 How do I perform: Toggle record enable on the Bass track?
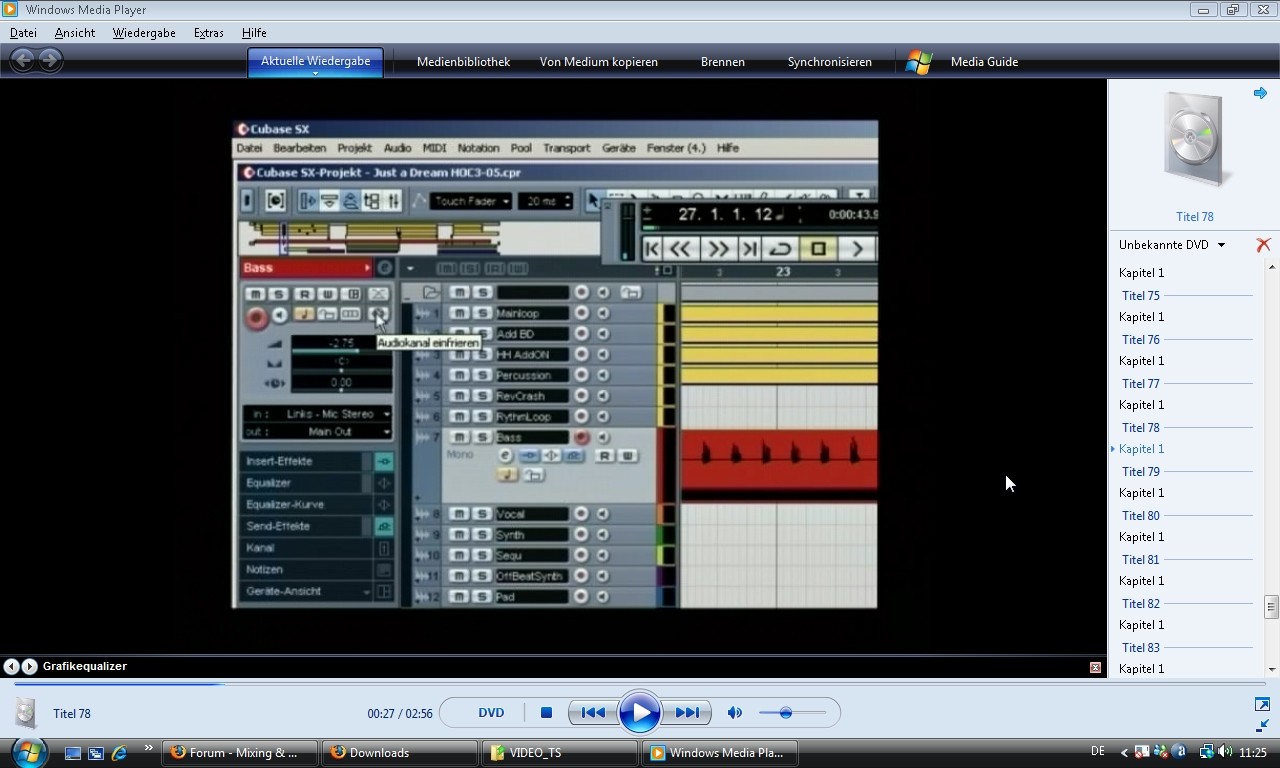click(x=581, y=438)
